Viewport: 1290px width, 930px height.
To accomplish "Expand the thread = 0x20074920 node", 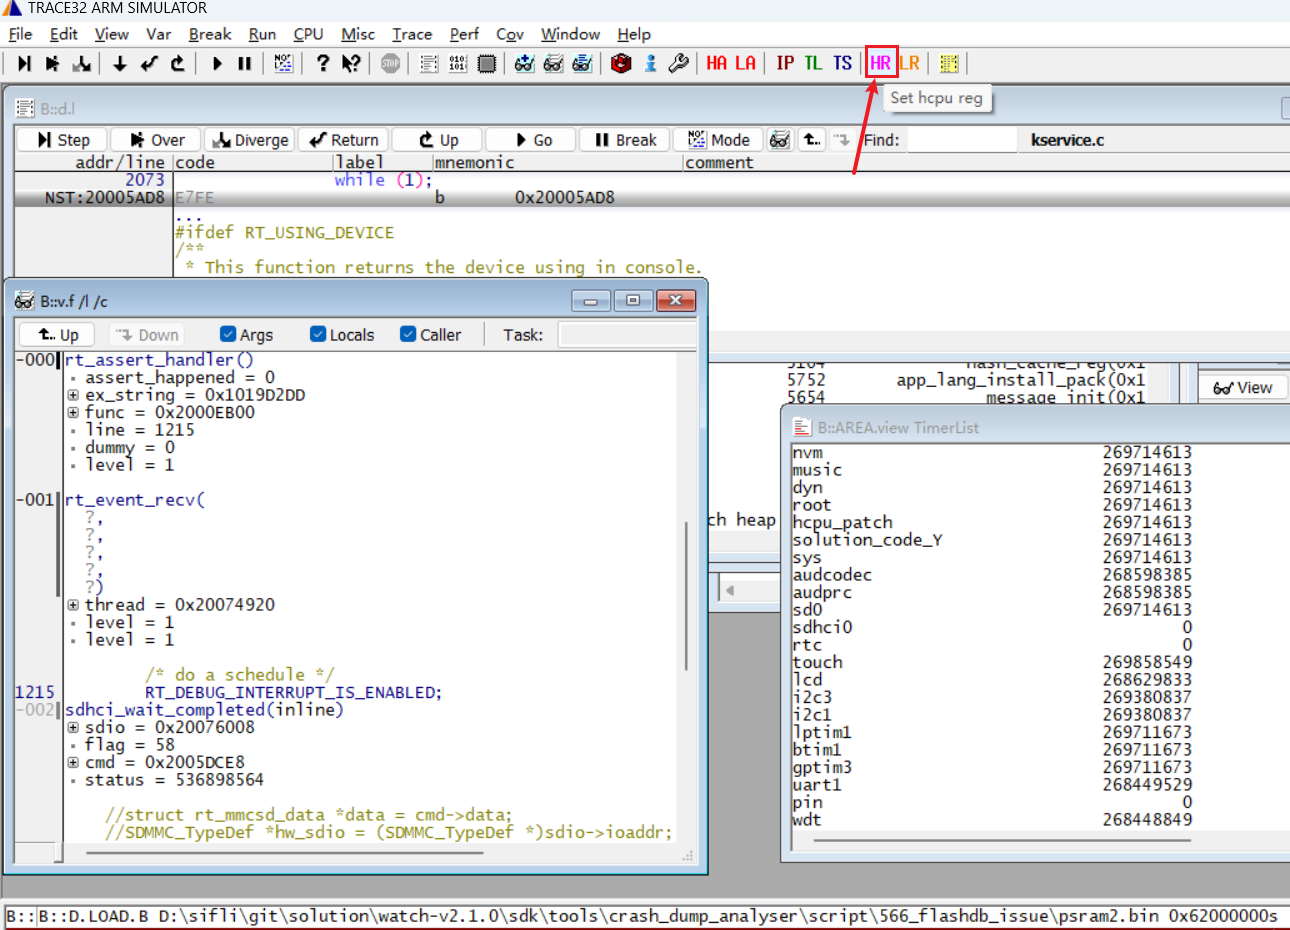I will click(73, 605).
